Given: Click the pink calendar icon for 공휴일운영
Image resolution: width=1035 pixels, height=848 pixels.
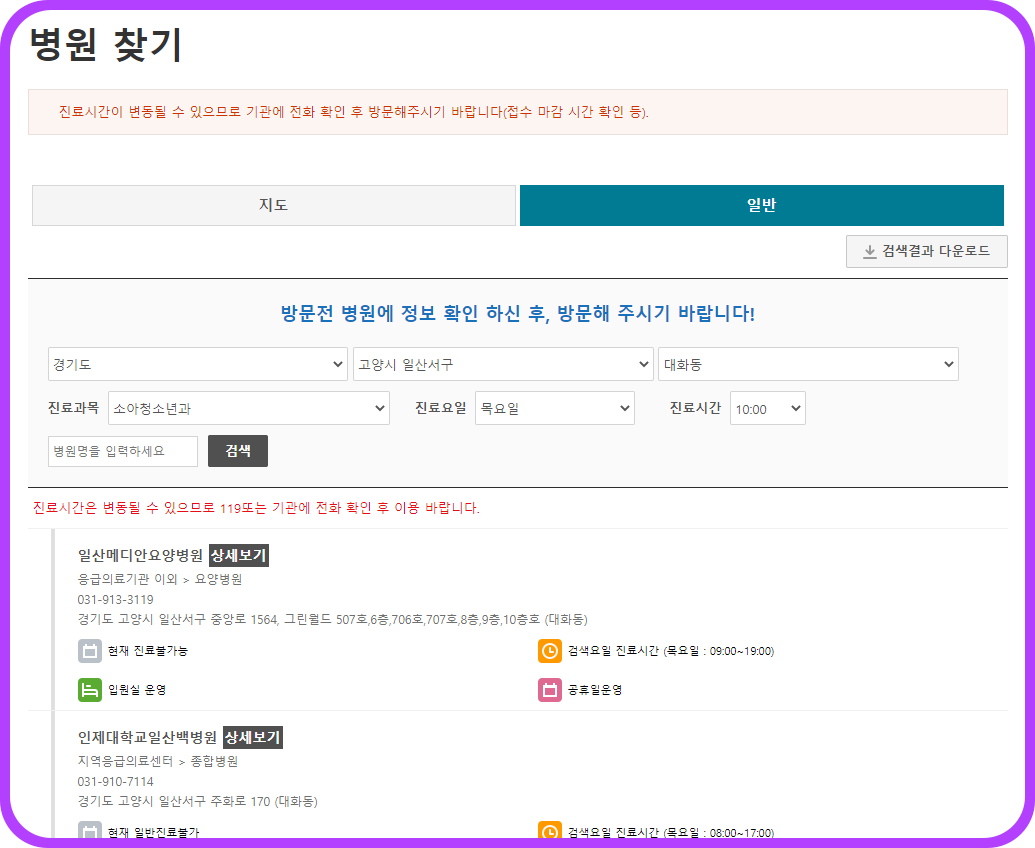Looking at the screenshot, I should 550,690.
